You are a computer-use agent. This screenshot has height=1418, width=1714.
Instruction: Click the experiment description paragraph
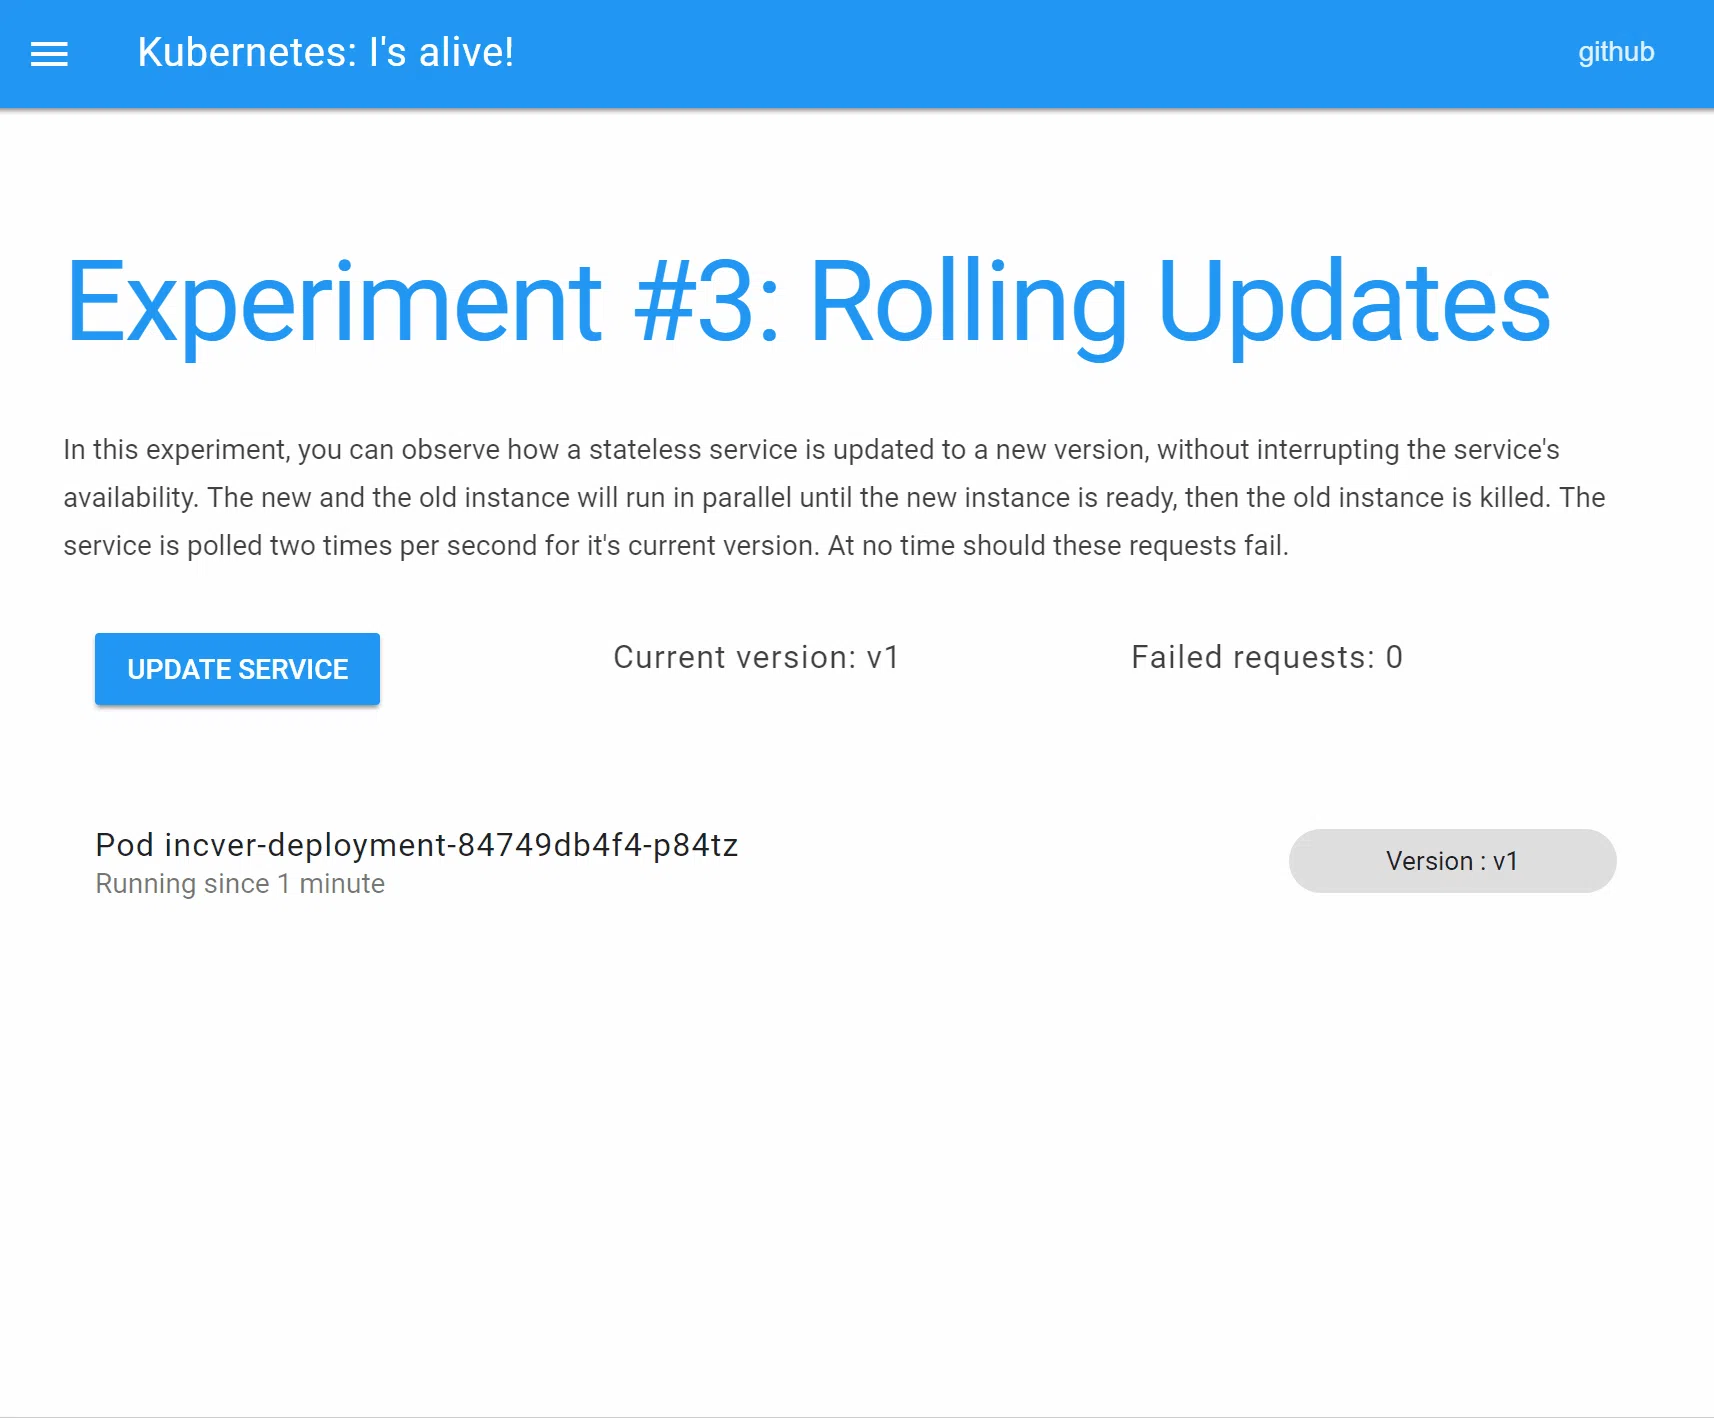pos(834,497)
